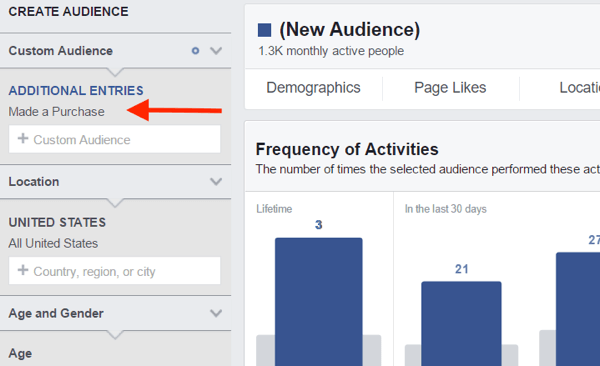Click the ADDITIONAL ENTRIES heading
Viewport: 600px width, 366px height.
[76, 90]
